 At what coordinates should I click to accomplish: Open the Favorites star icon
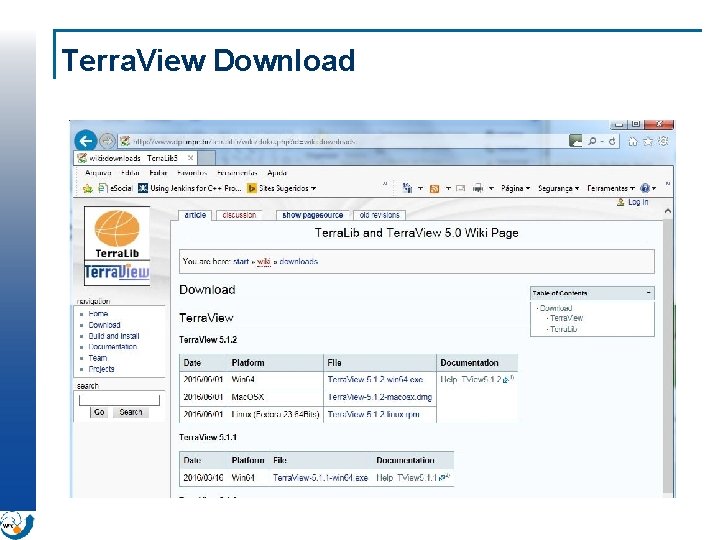[x=648, y=141]
